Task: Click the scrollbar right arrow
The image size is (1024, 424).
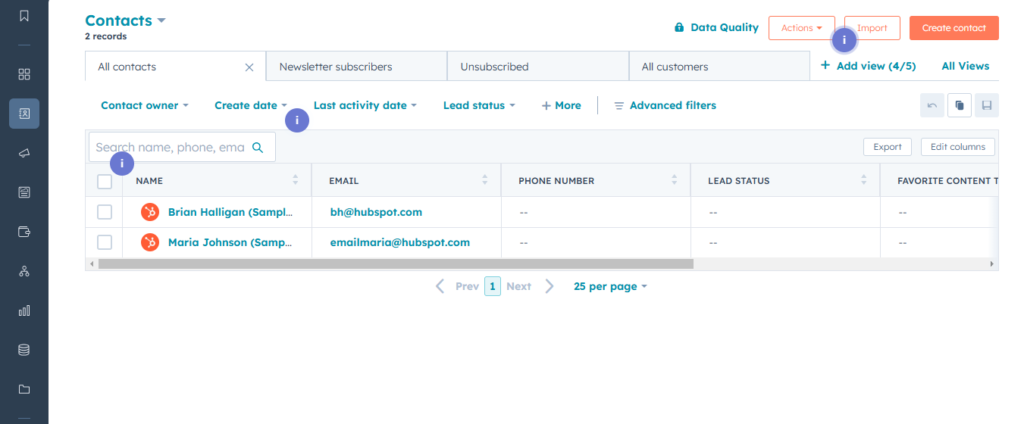Action: coord(991,264)
